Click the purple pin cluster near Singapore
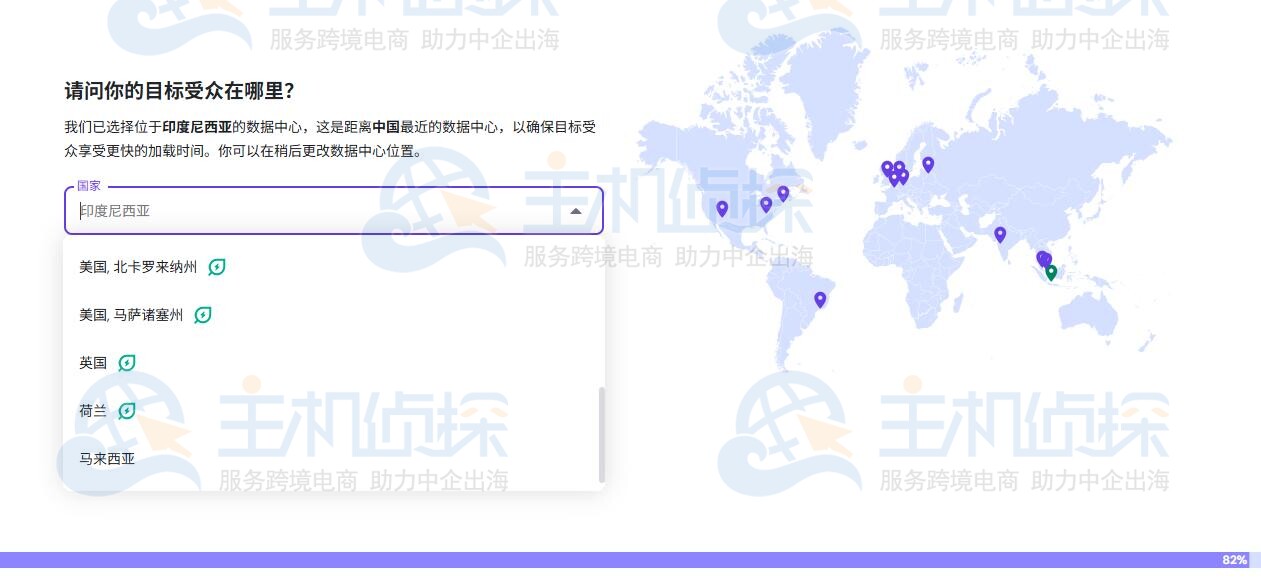Screen dimensions: 1261x582 tap(1043, 258)
